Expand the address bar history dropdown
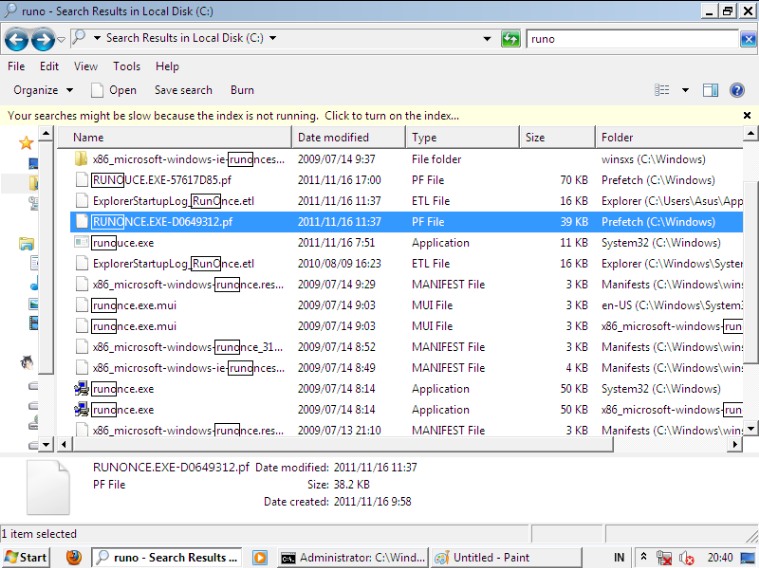759x568 pixels. pos(487,39)
